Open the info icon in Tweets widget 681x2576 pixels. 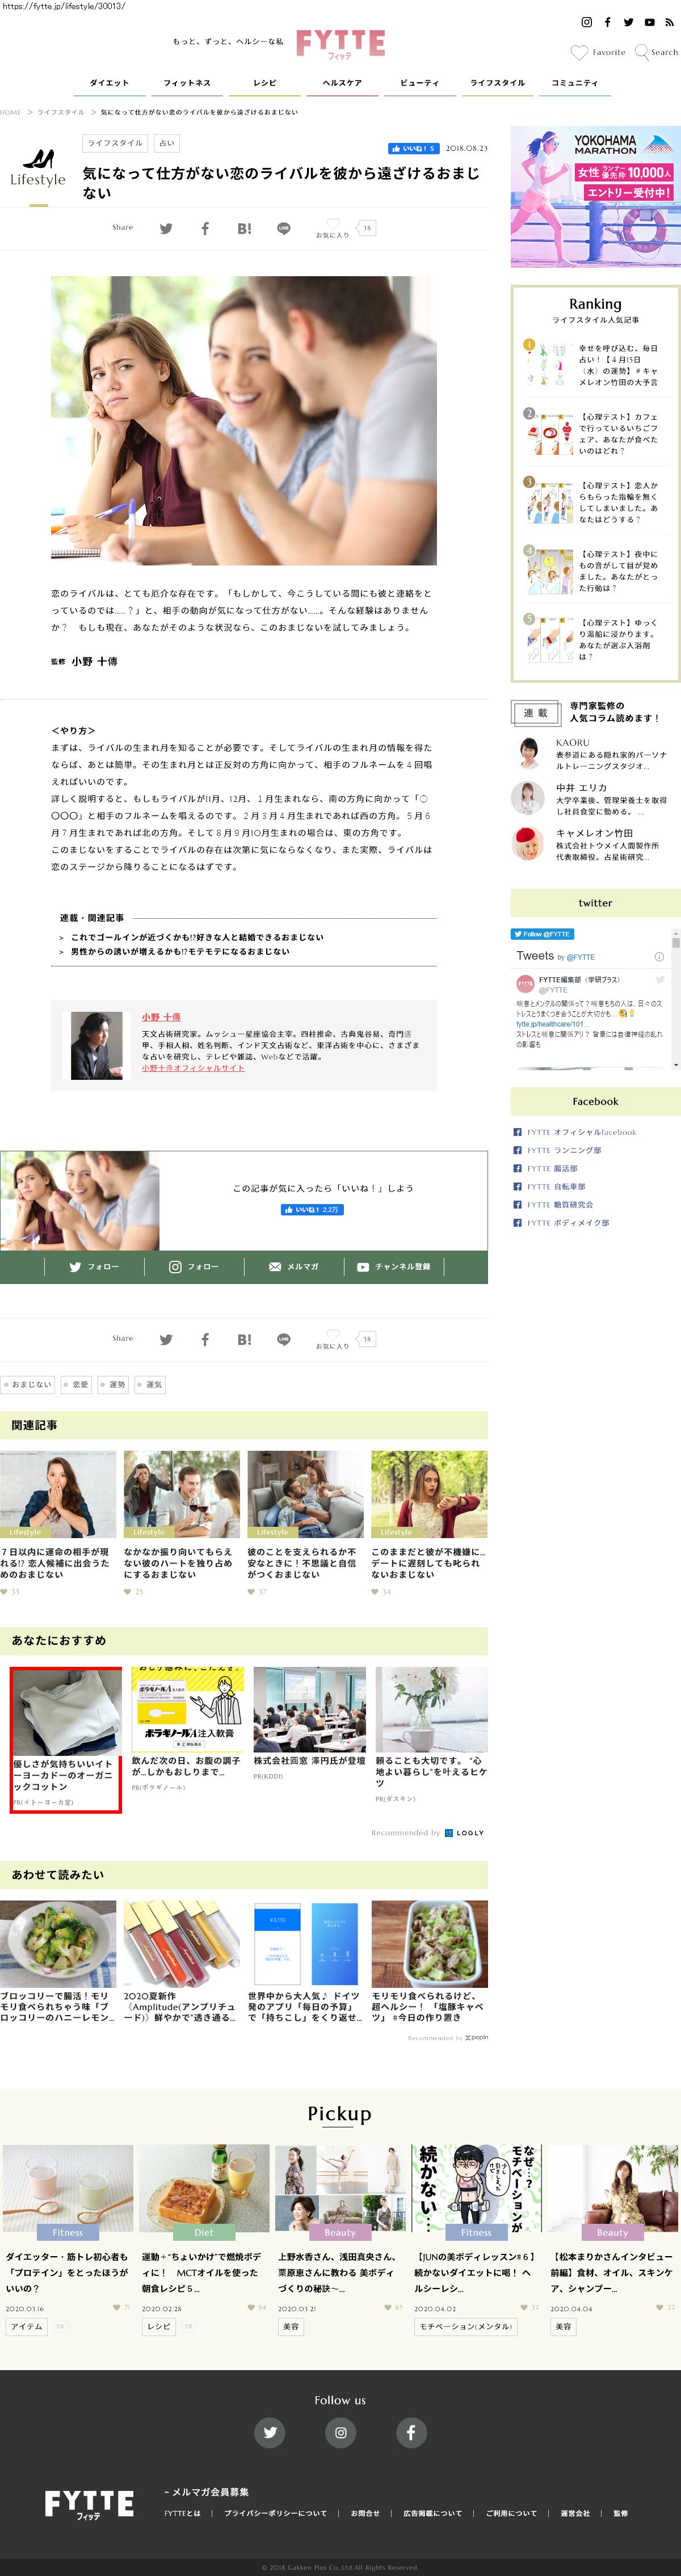click(659, 956)
